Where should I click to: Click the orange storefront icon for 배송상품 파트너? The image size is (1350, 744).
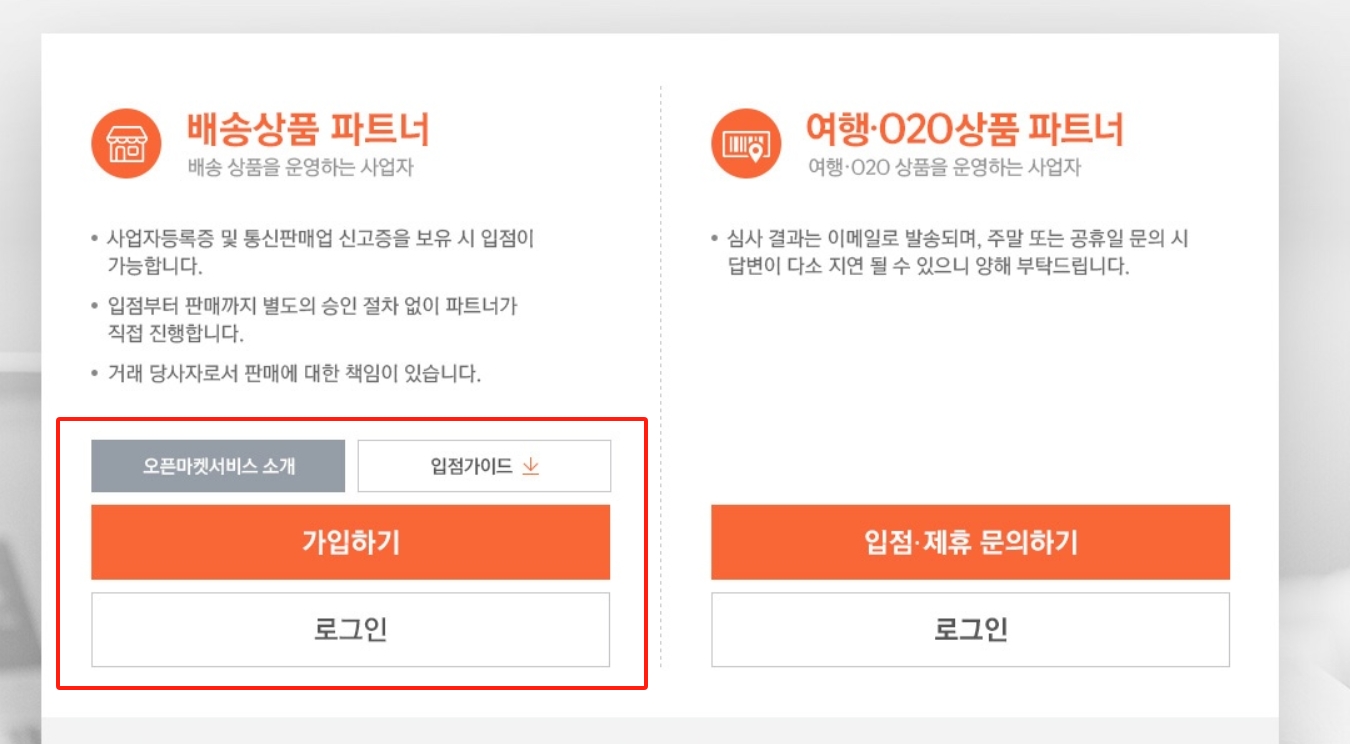tap(127, 143)
